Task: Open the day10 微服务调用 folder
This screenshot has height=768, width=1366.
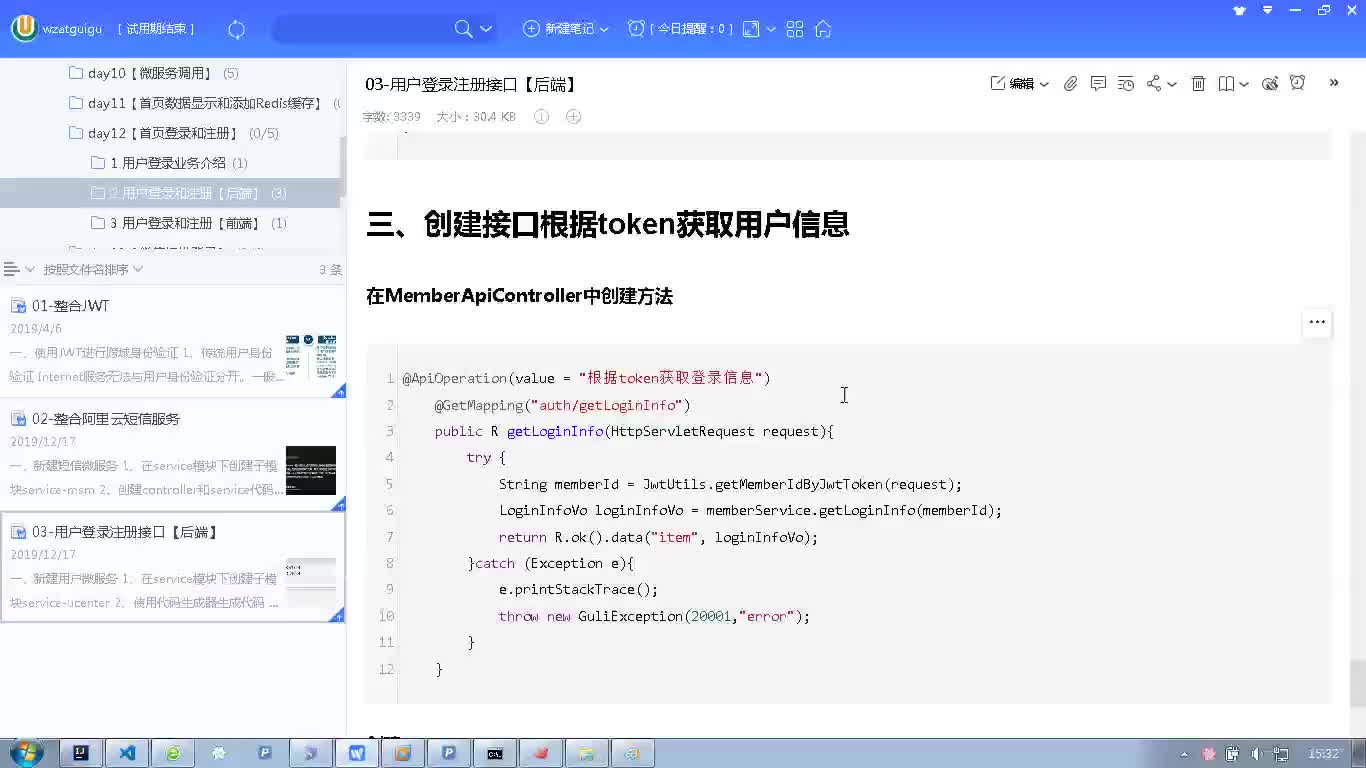Action: 153,73
